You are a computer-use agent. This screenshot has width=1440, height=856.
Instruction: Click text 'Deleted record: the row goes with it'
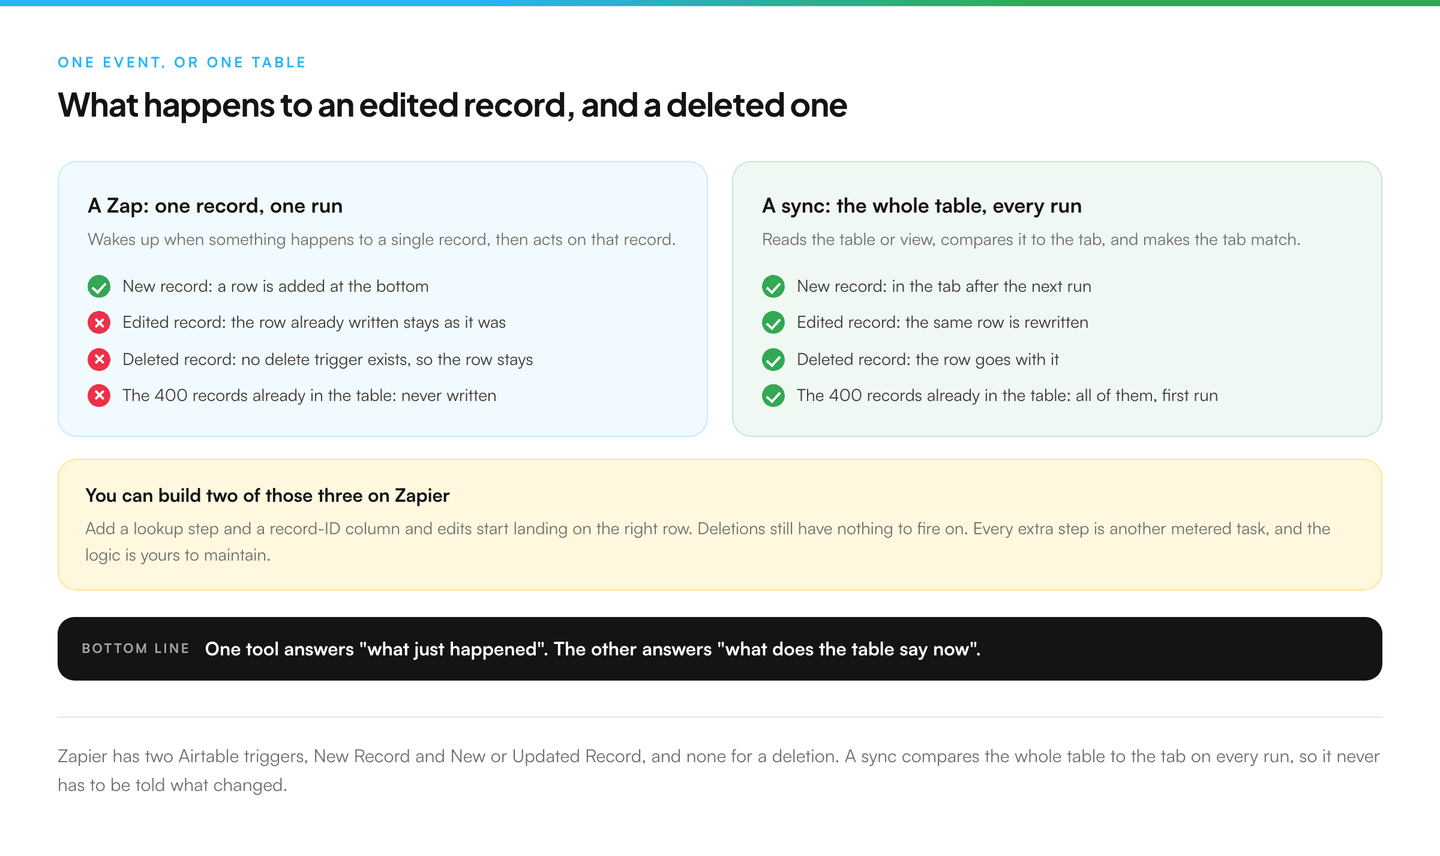coord(928,359)
